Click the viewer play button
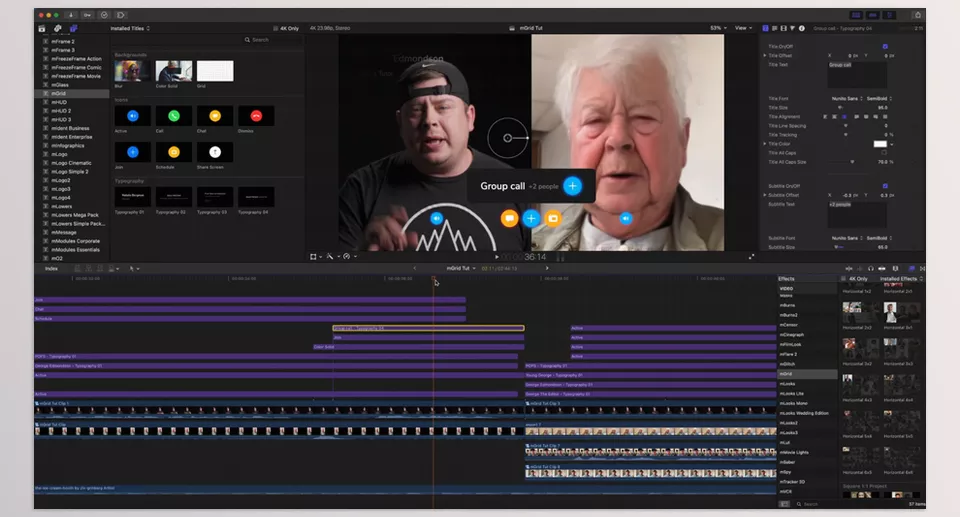Viewport: 960px width, 517px height. (497, 257)
